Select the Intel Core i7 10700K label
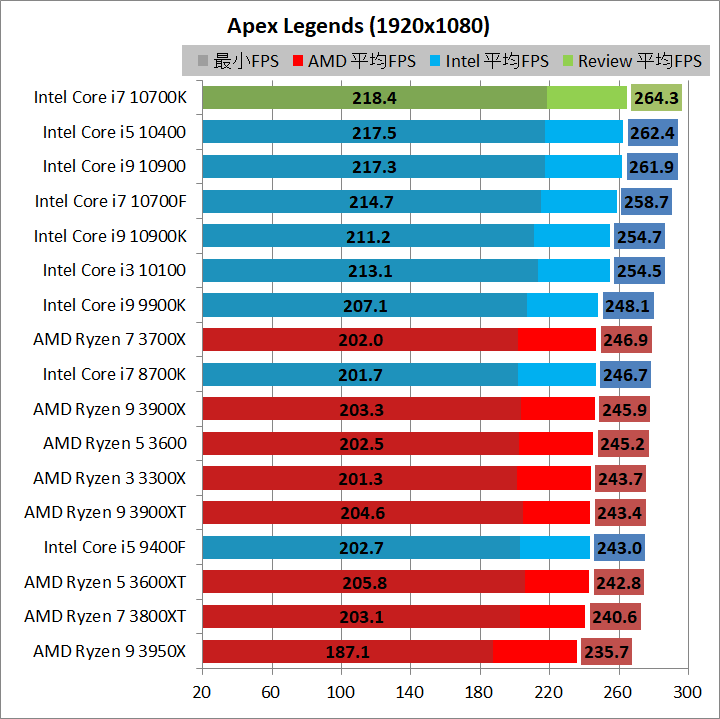Screen dimensions: 720x719 point(110,97)
